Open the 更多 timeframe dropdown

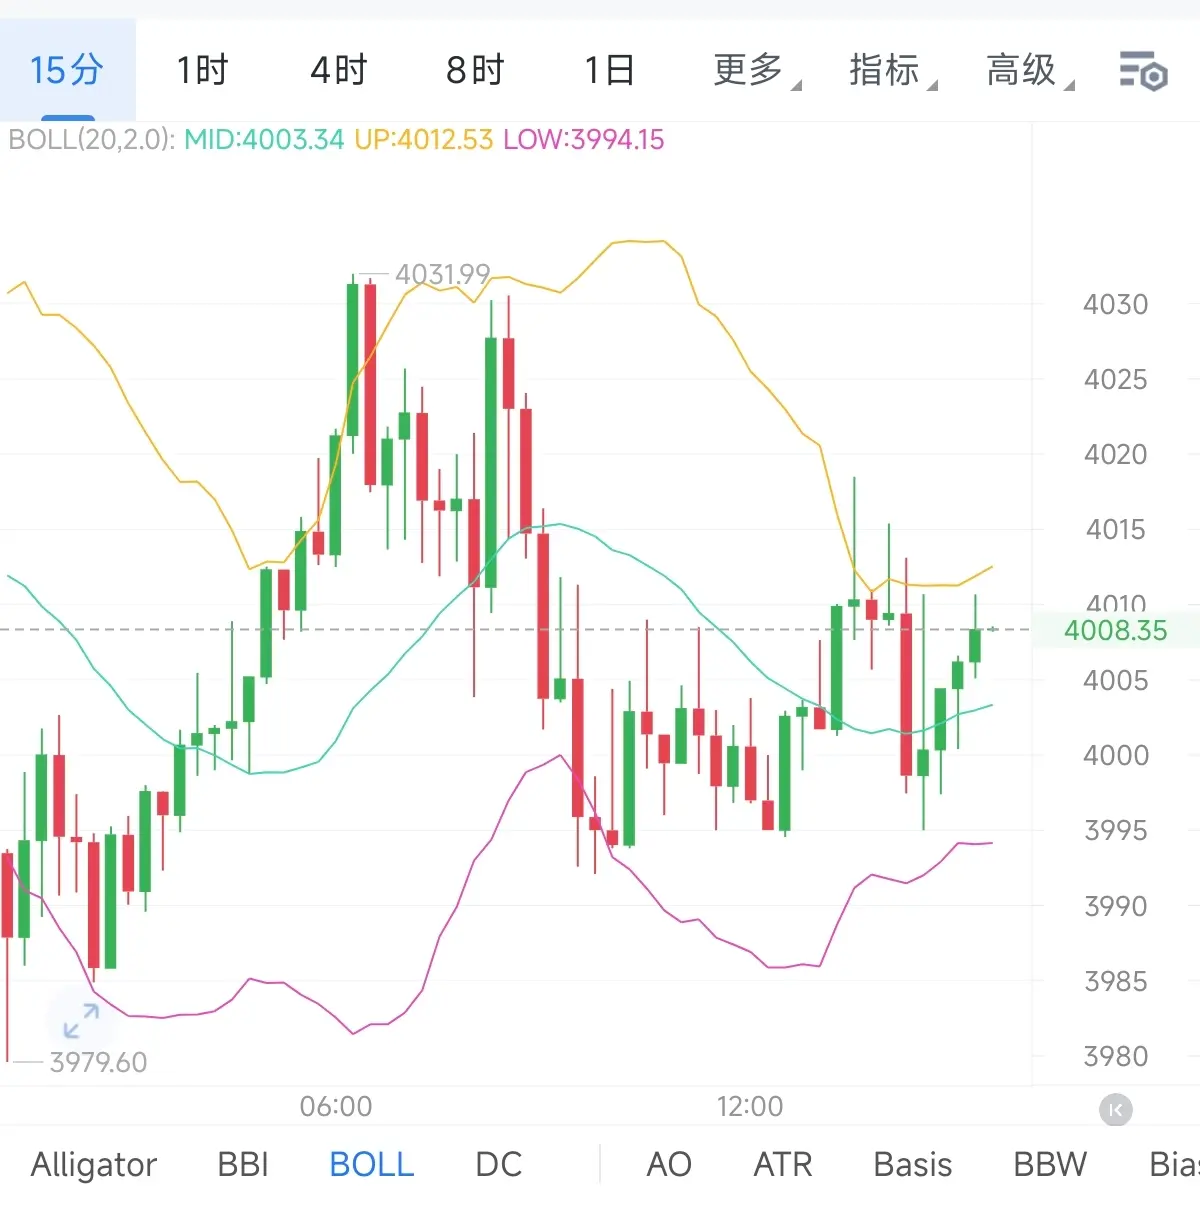pyautogui.click(x=757, y=71)
